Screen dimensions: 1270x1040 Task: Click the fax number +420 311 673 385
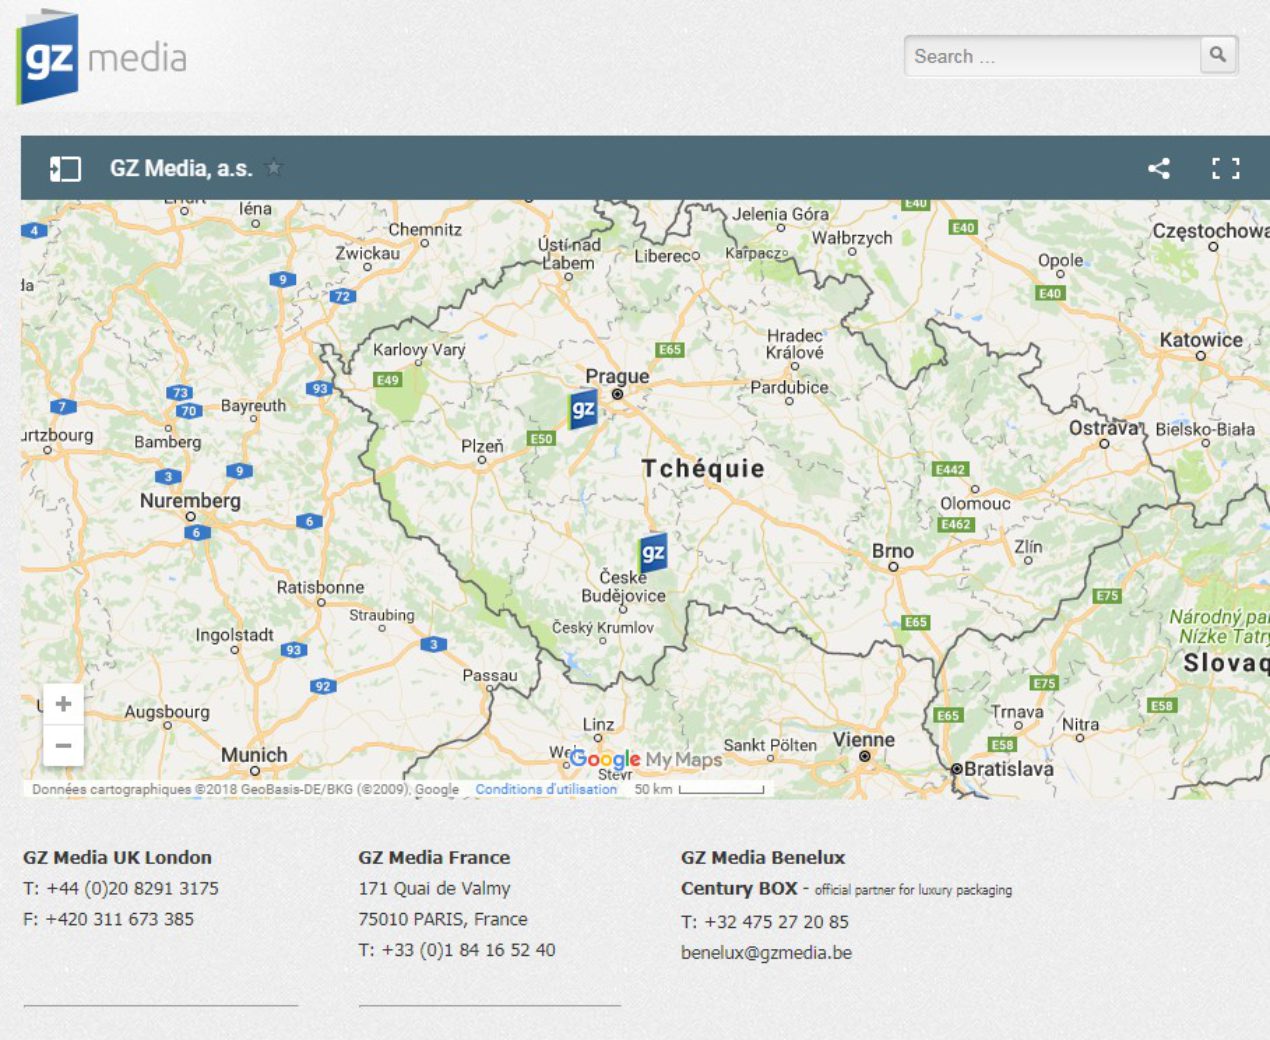120,919
